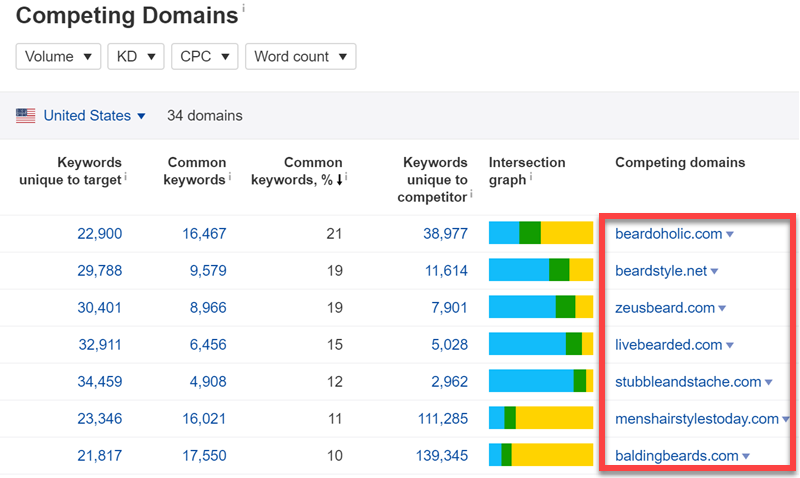Click 38,977 keywords unique to competitor

pos(445,234)
